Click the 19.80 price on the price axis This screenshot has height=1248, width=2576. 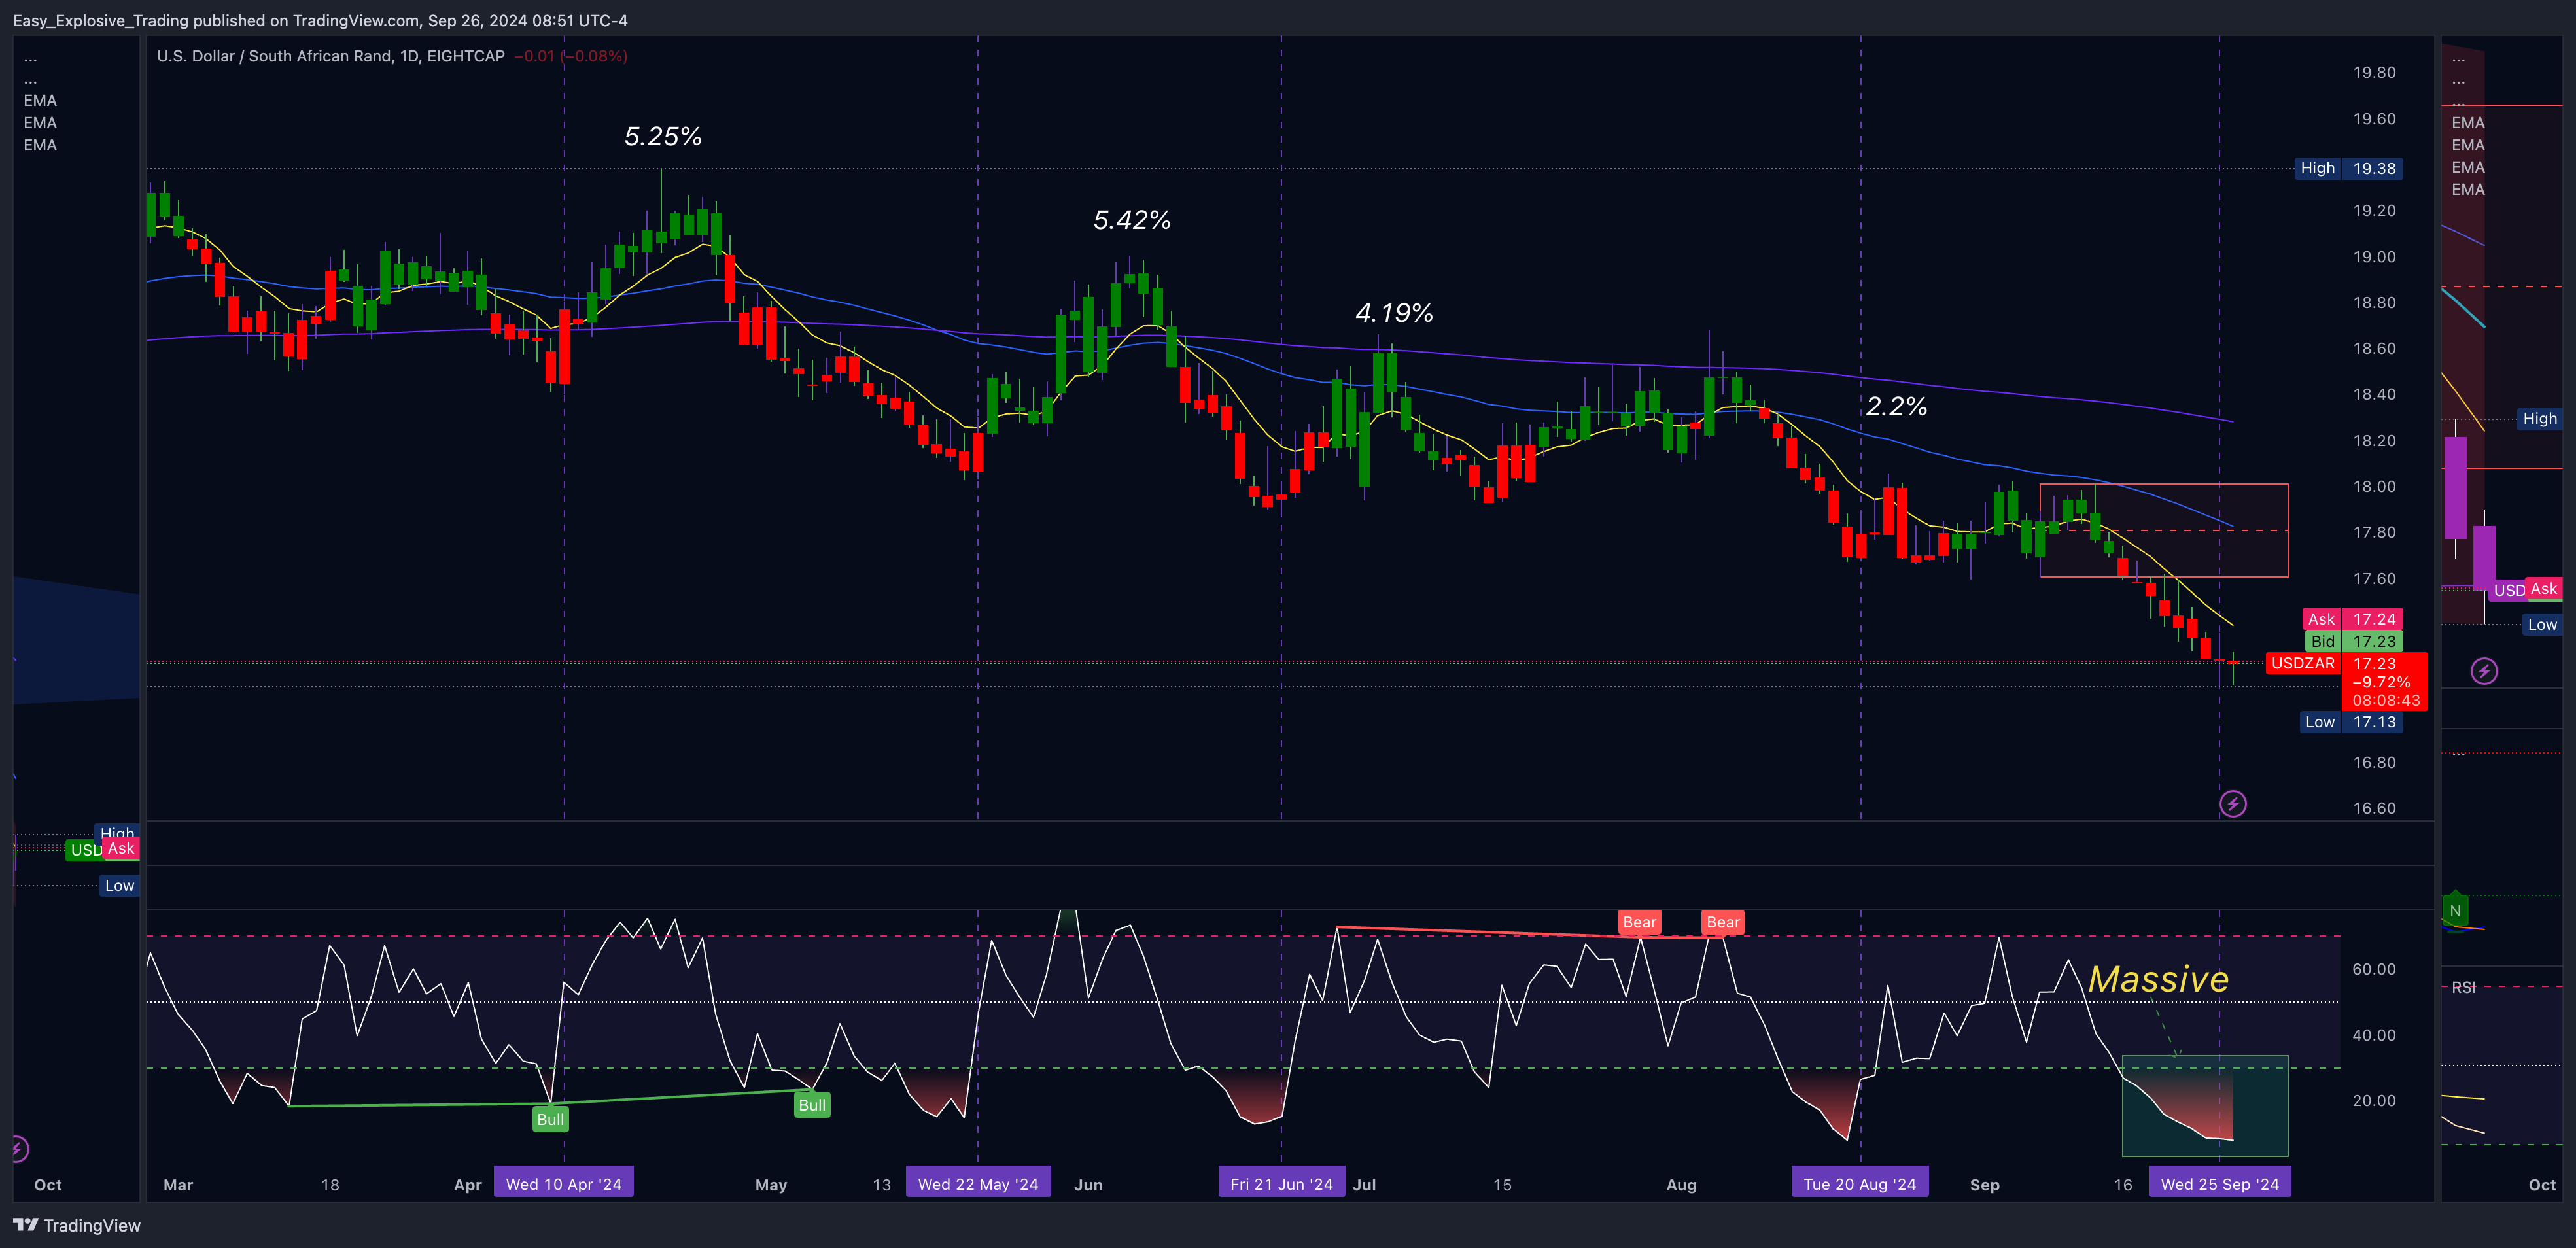point(2374,72)
